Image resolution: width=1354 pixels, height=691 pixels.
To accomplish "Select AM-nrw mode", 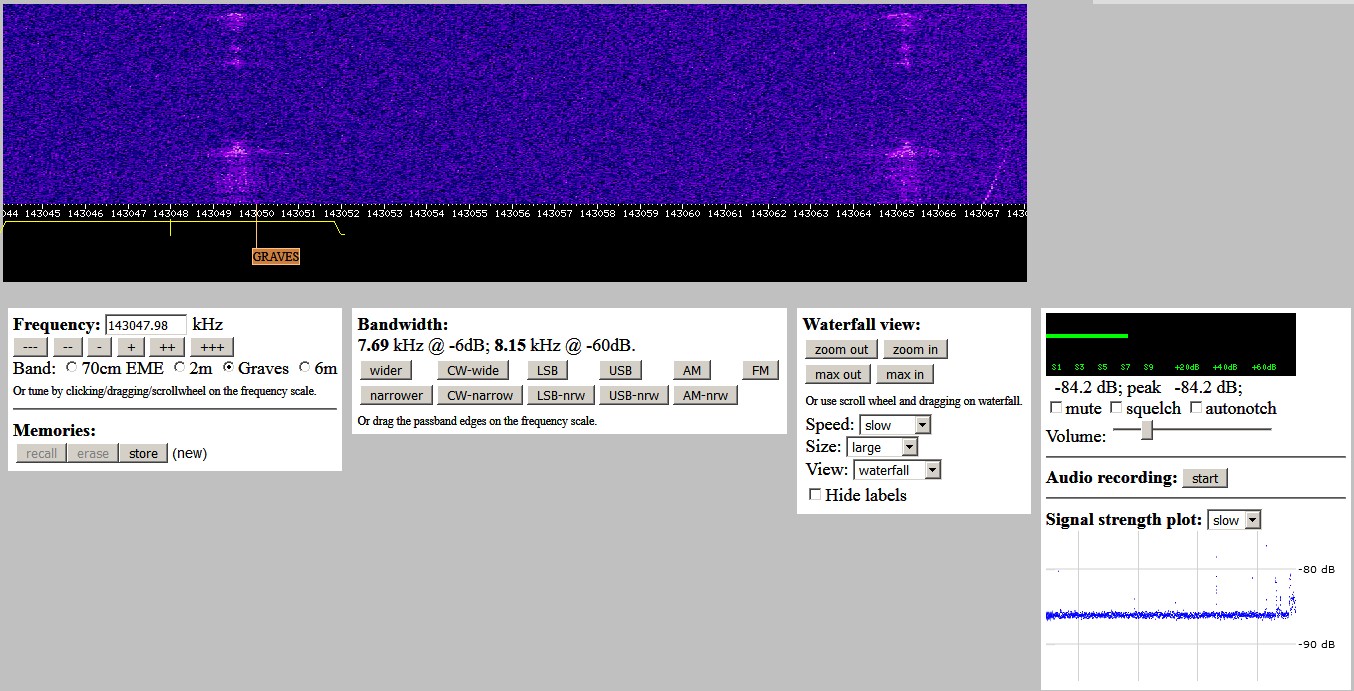I will pyautogui.click(x=706, y=395).
